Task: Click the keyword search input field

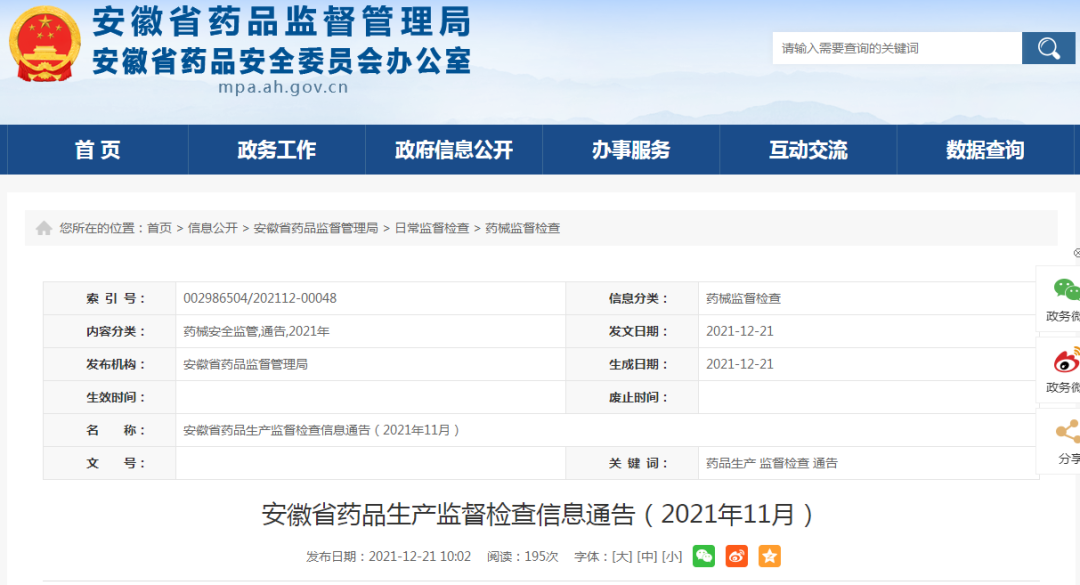Action: [896, 48]
